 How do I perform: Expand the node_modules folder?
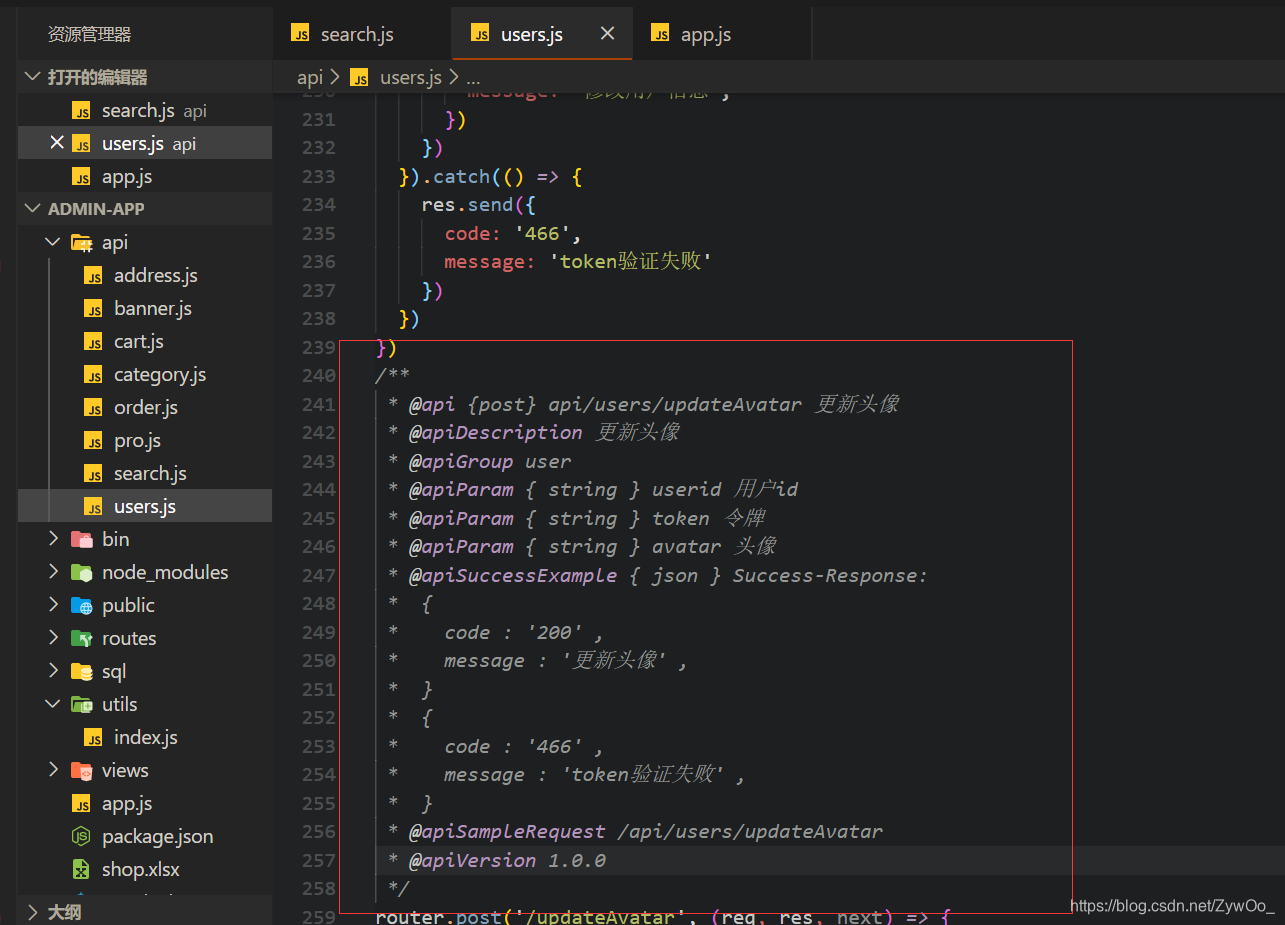point(54,572)
